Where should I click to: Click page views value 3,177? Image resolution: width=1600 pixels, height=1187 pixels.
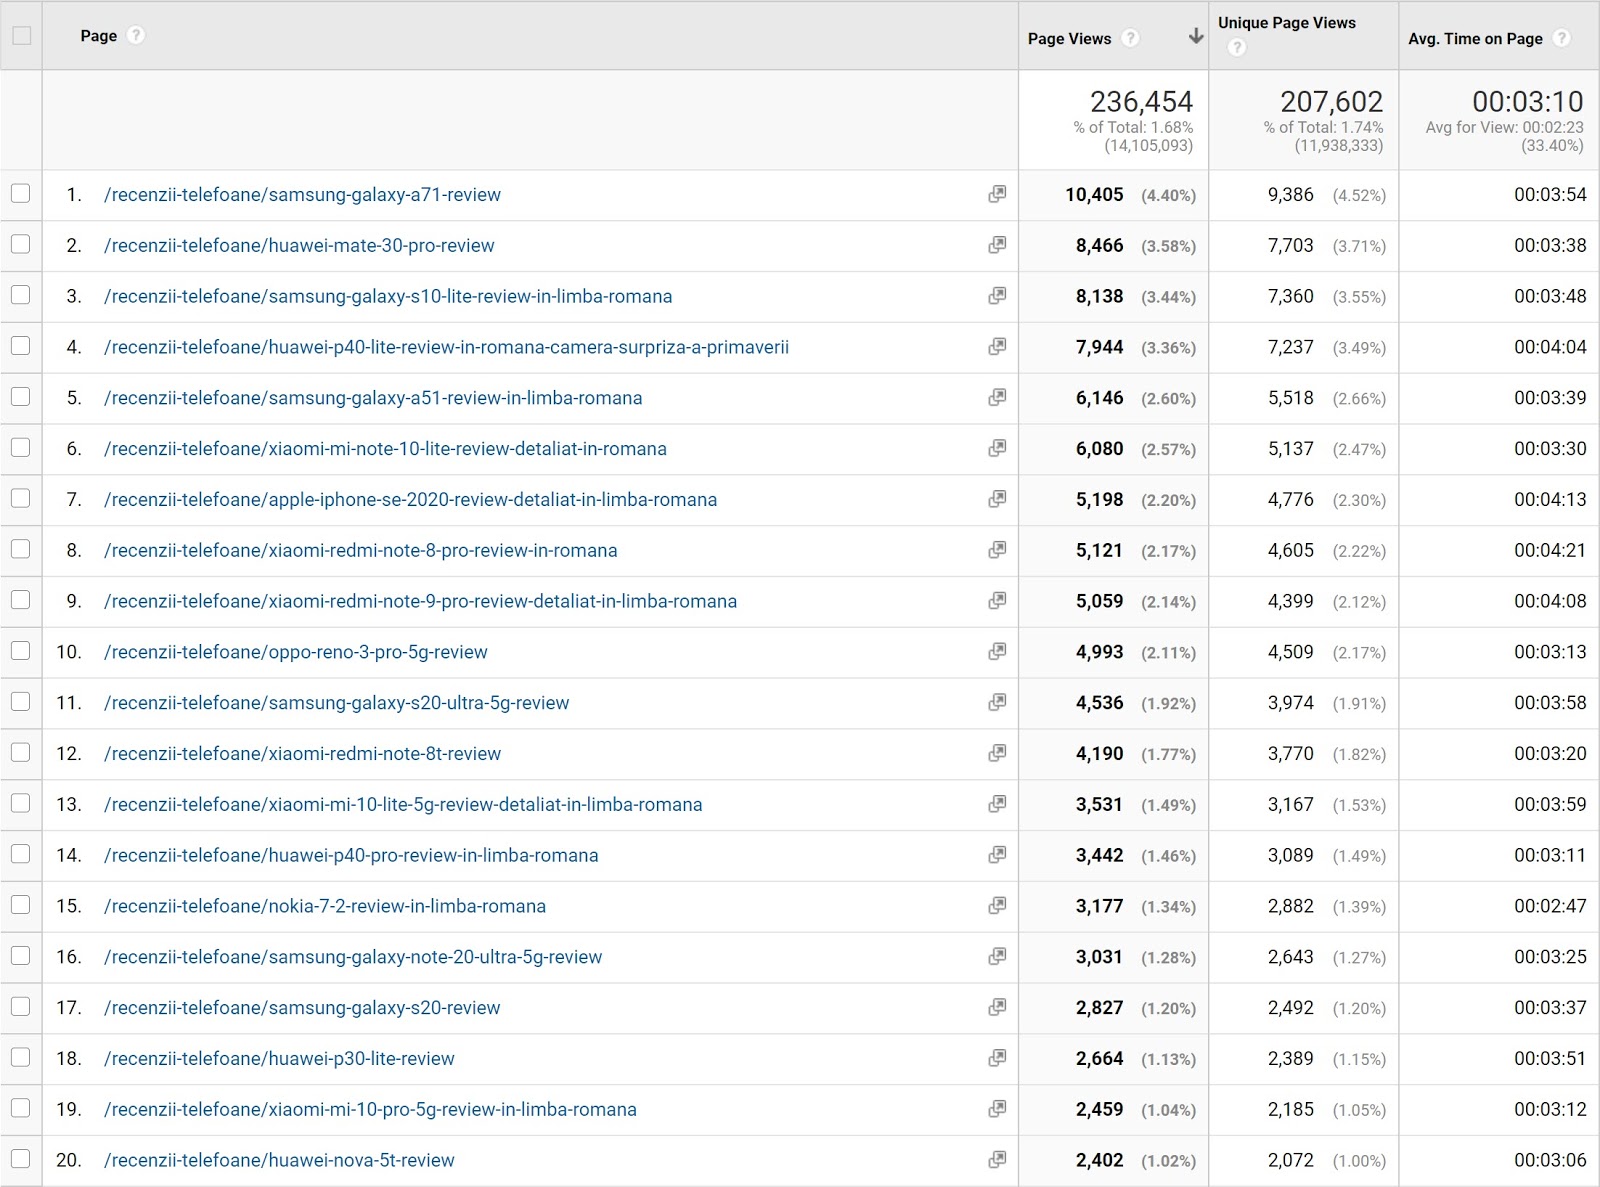pyautogui.click(x=1099, y=907)
